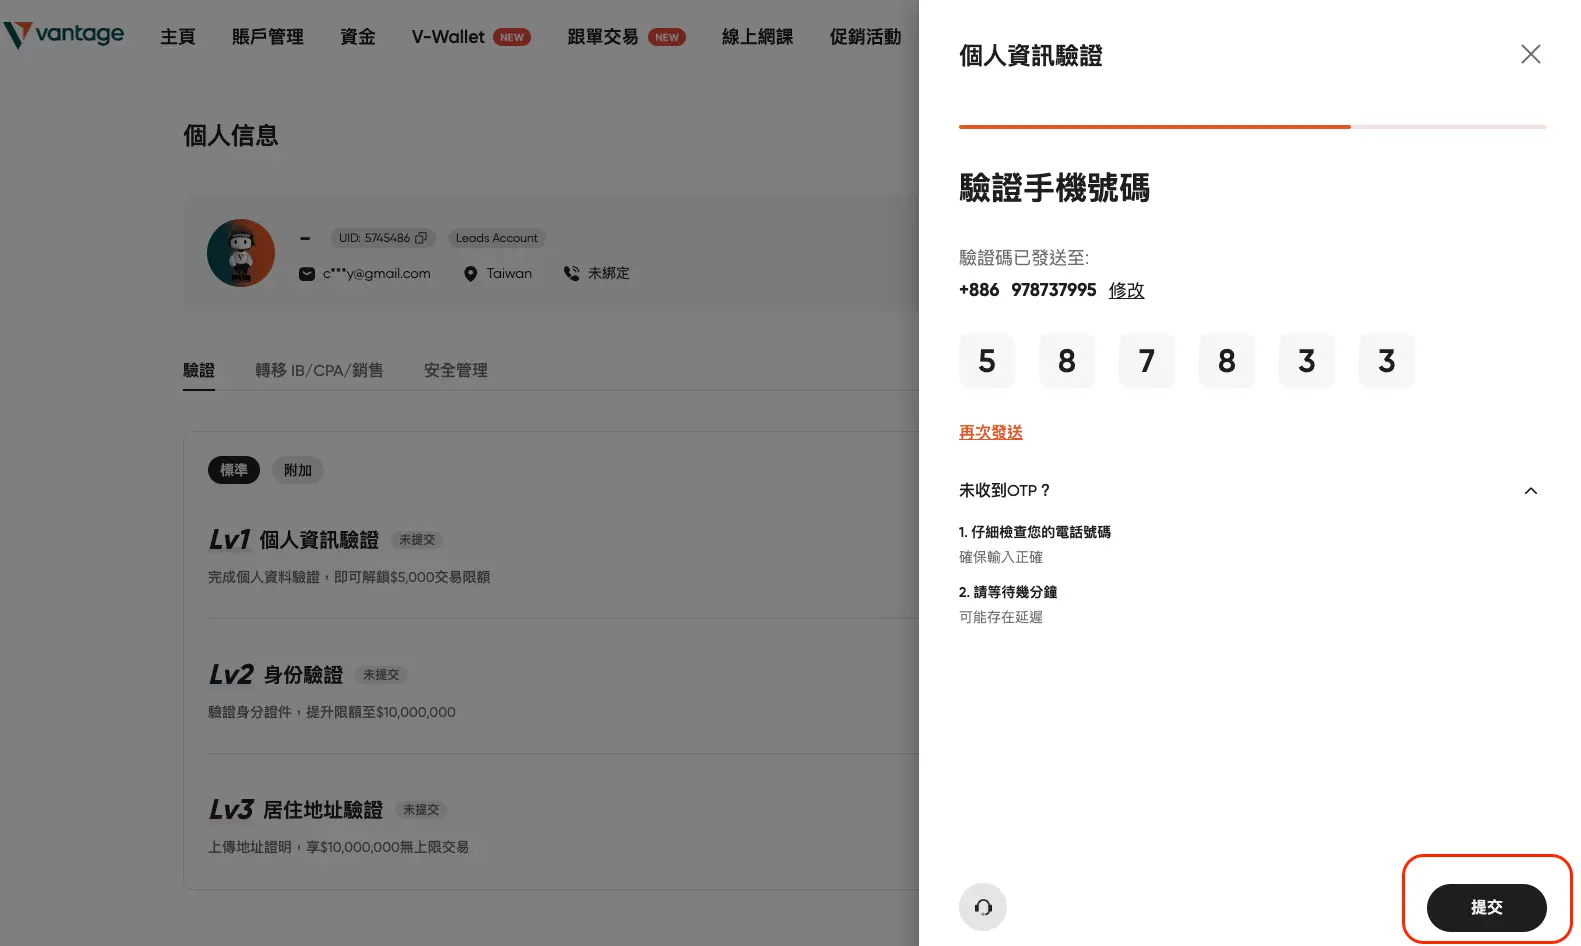Click the Vantage logo
The image size is (1581, 946).
point(64,35)
